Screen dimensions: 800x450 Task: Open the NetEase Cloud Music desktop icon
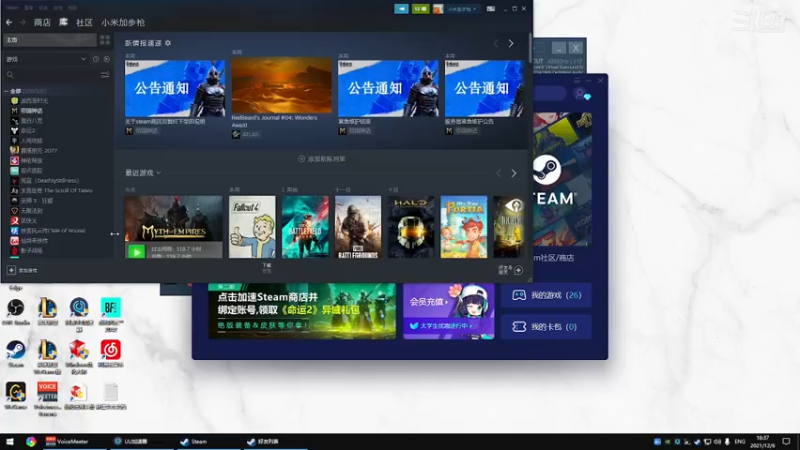(111, 354)
